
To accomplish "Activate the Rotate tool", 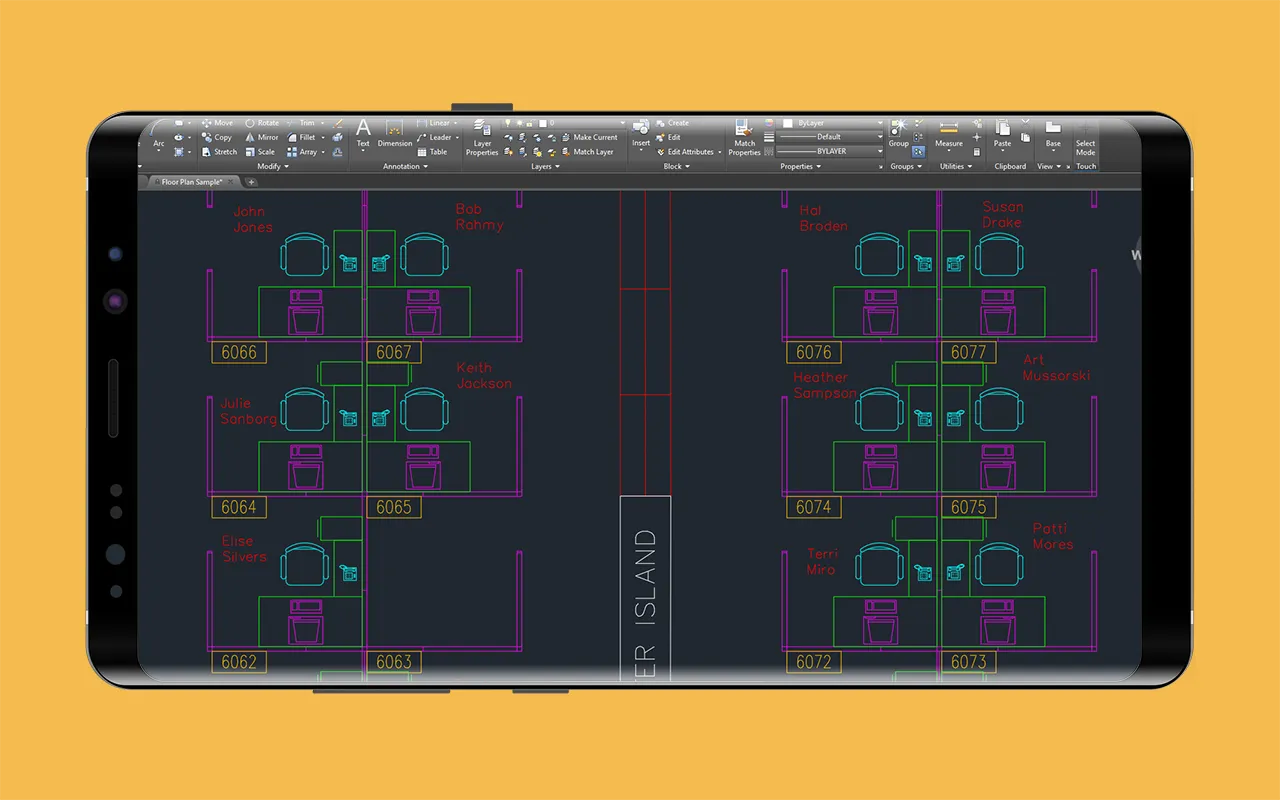I will click(x=262, y=123).
